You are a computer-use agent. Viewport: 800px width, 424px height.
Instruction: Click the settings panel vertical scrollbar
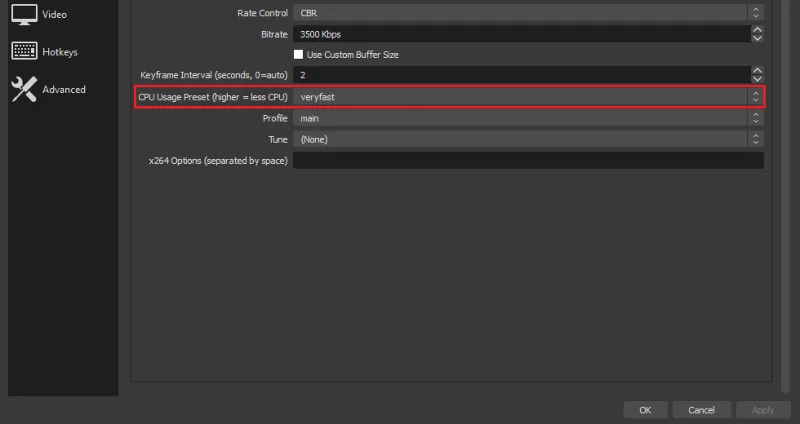(786, 196)
